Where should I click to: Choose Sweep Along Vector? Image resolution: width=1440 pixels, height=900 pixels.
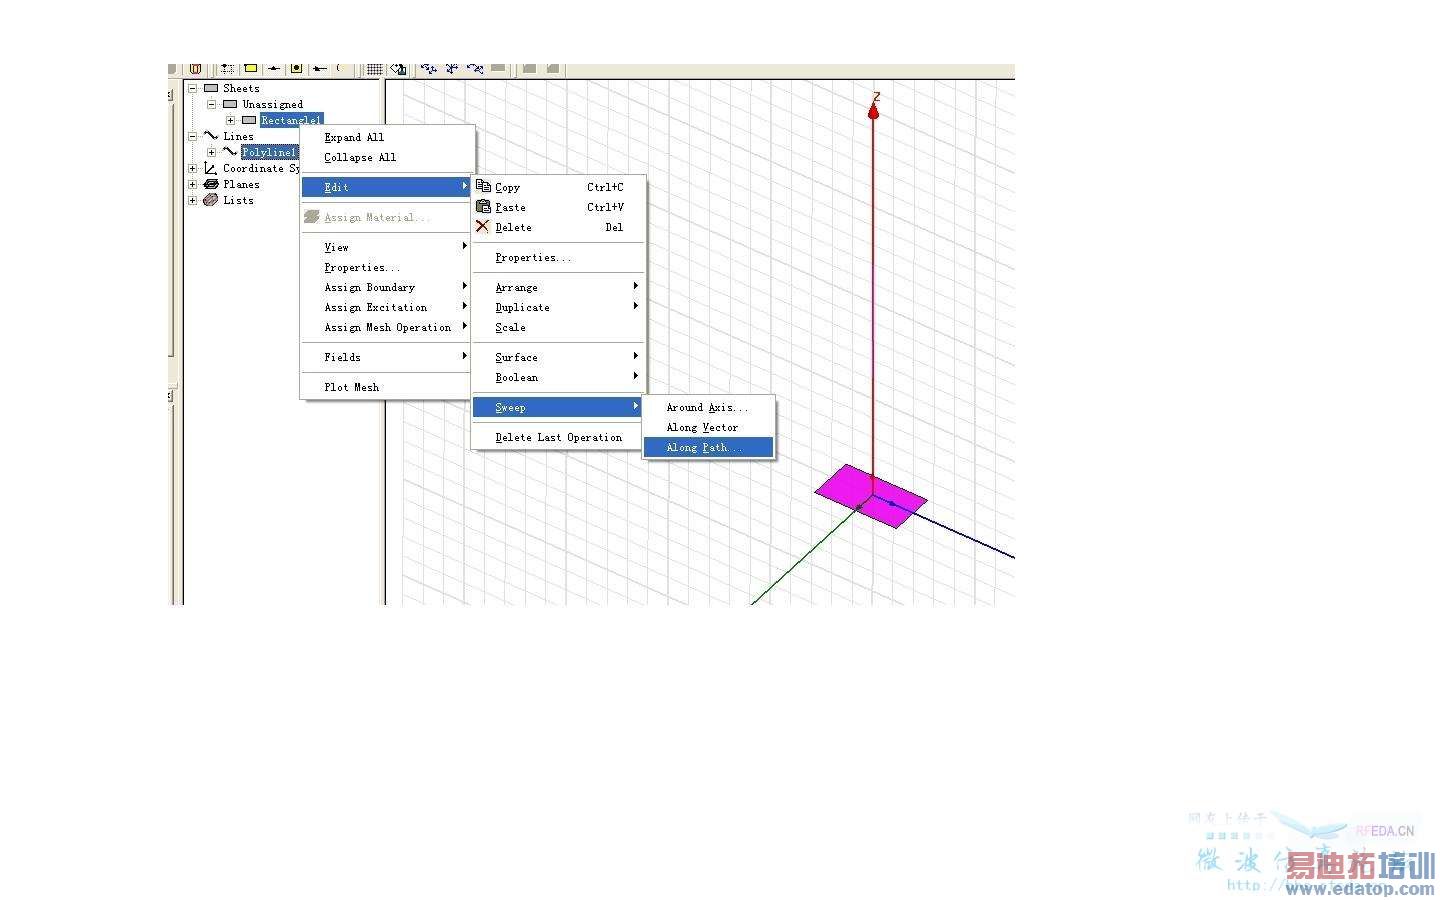click(x=709, y=427)
